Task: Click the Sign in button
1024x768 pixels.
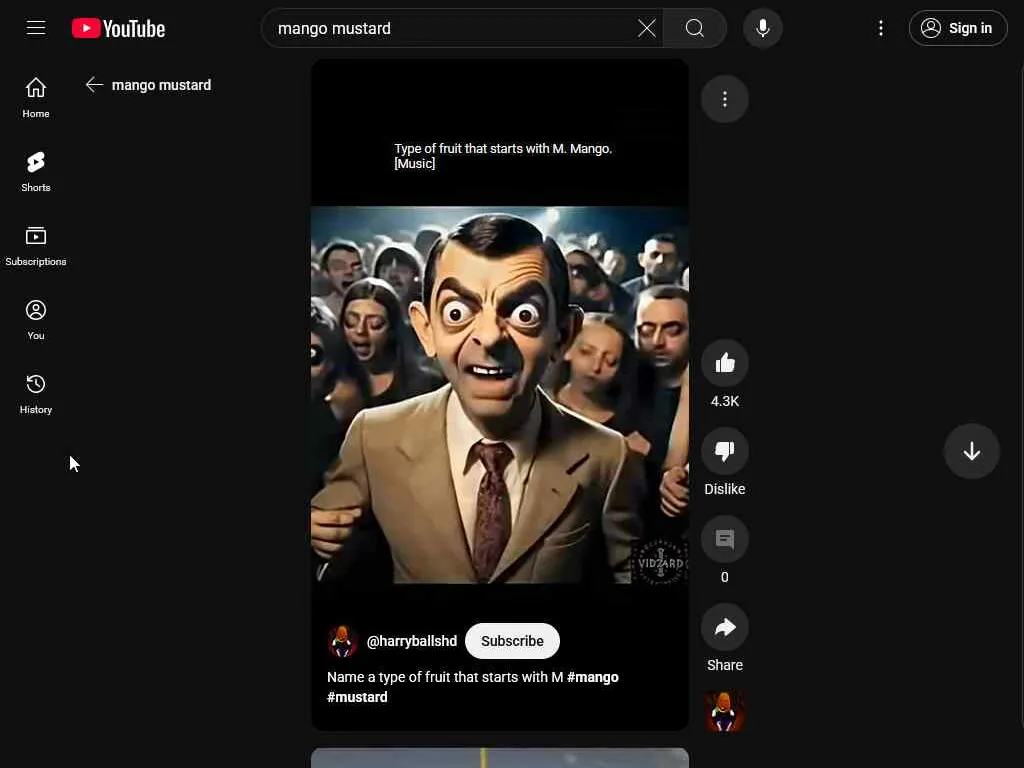Action: point(958,28)
